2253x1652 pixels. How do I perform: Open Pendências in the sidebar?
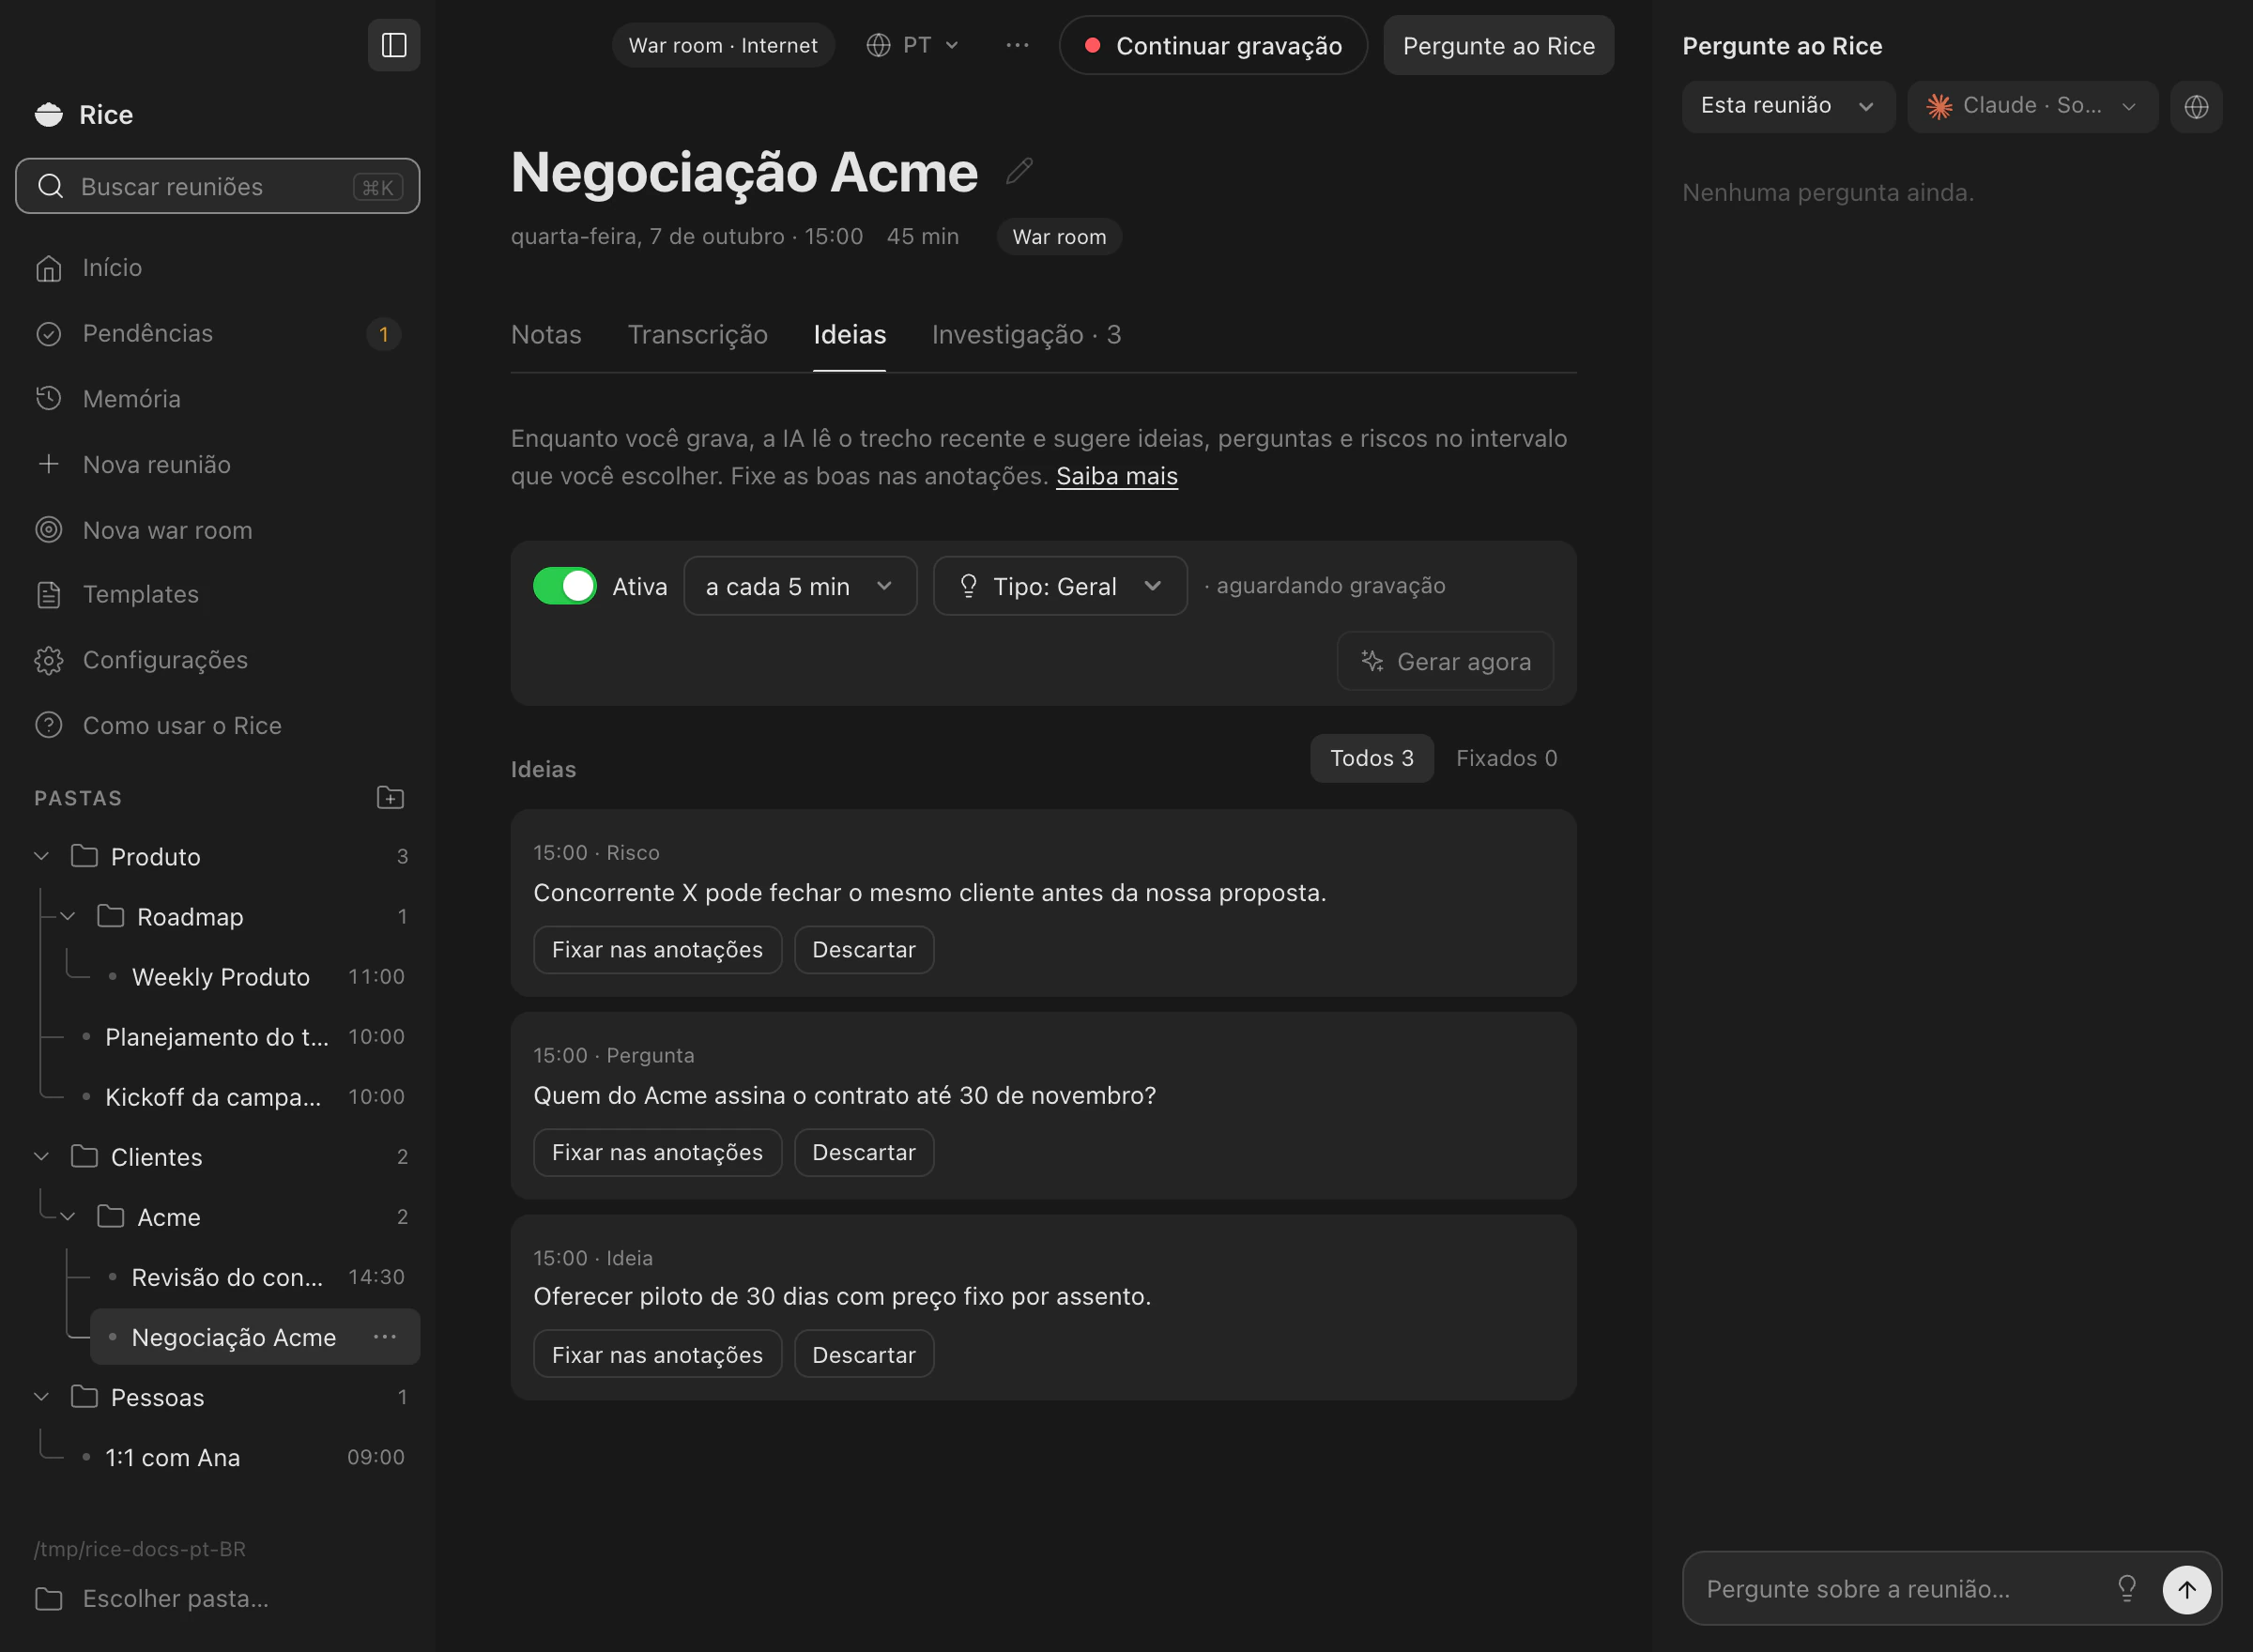[x=217, y=333]
